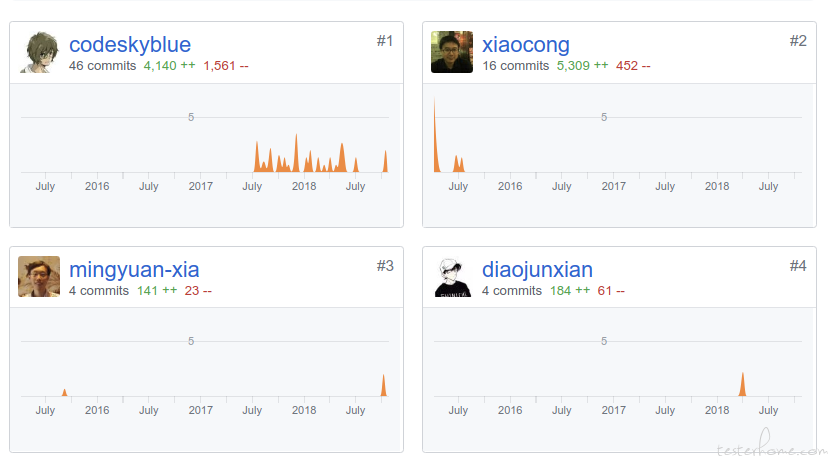Open diaojunxian's avatar image

452,277
